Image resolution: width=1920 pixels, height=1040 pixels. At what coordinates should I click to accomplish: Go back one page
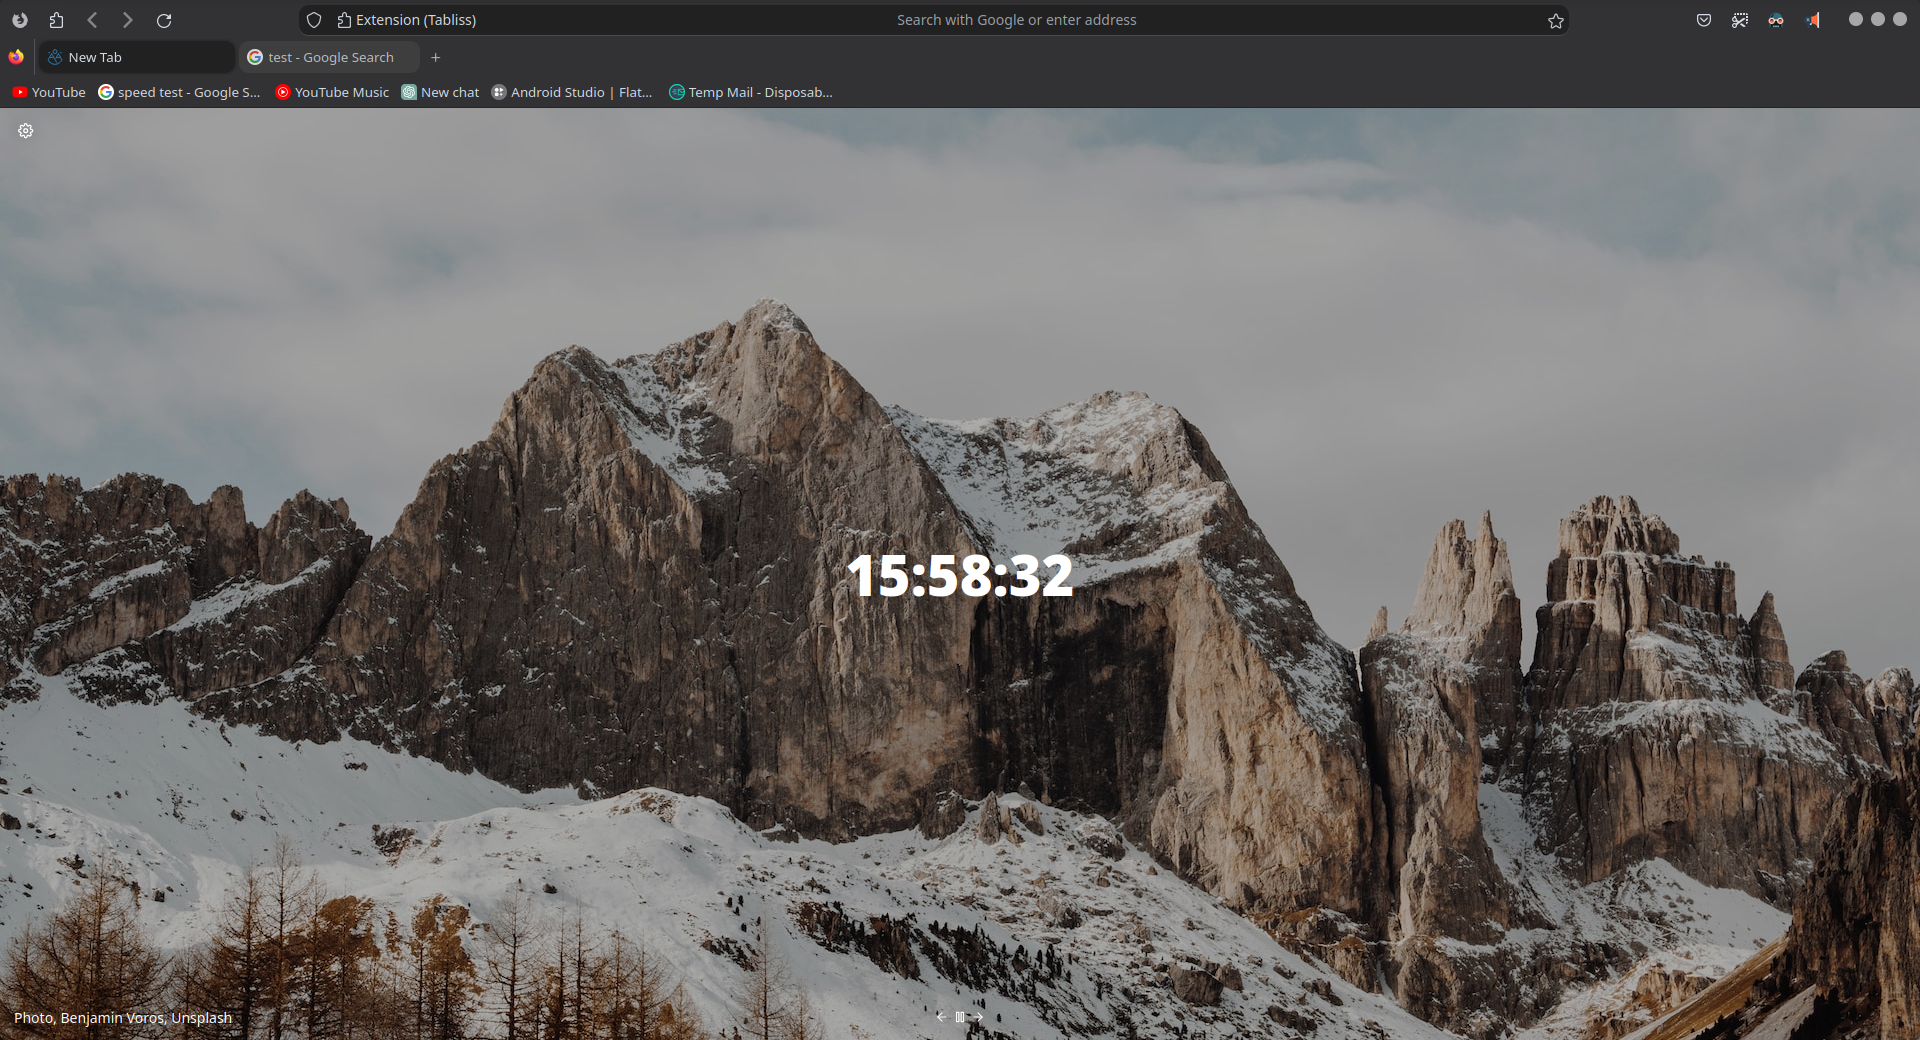click(x=92, y=20)
